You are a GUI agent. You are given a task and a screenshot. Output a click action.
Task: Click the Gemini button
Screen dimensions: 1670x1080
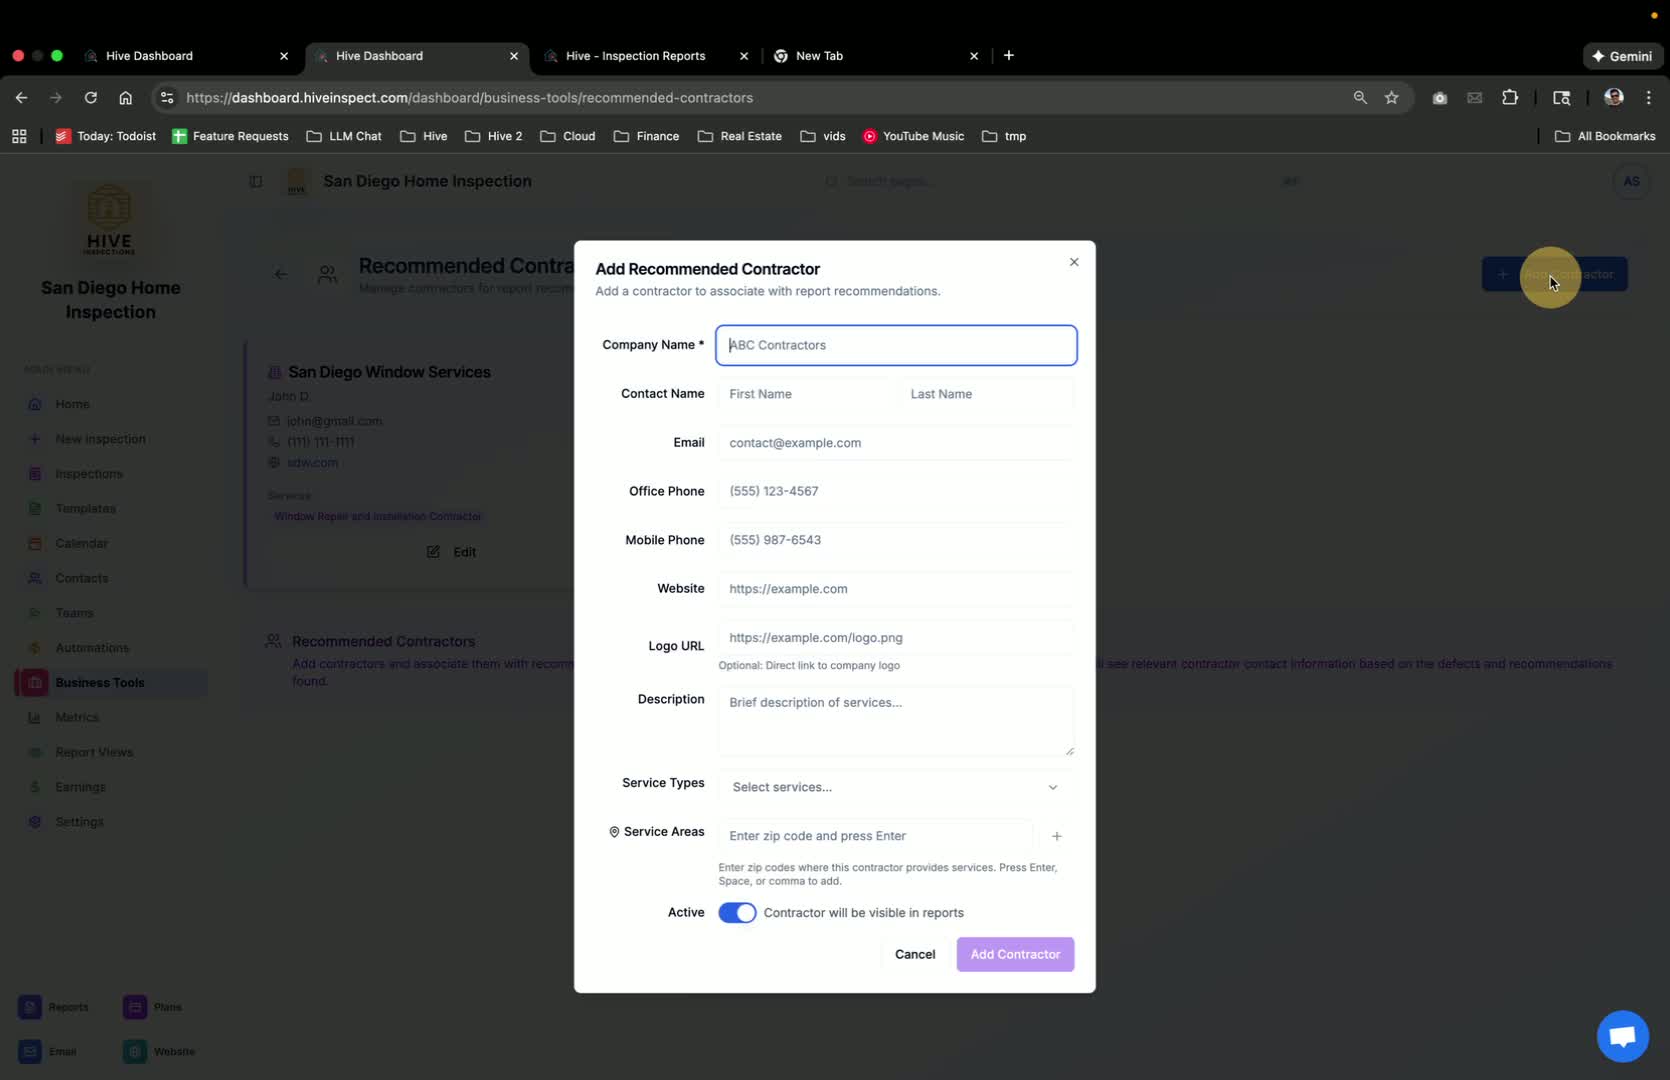[x=1622, y=56]
